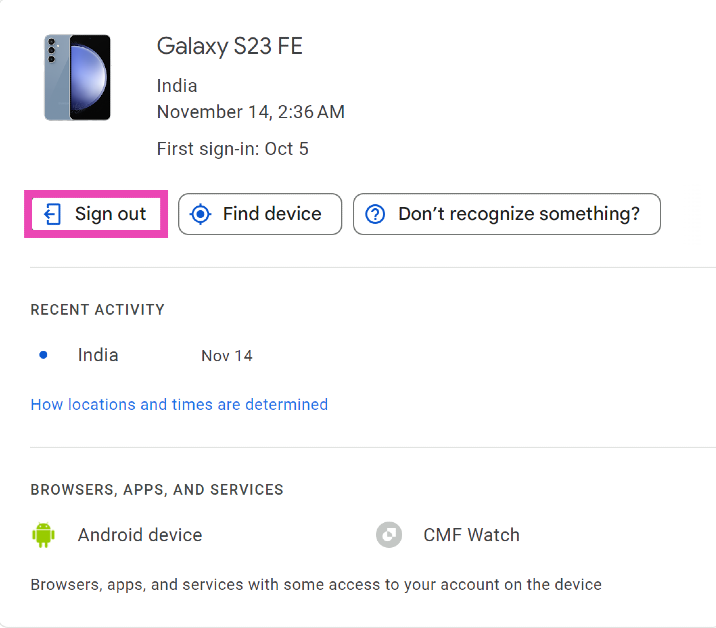Click the green Android robot icon

click(43, 535)
